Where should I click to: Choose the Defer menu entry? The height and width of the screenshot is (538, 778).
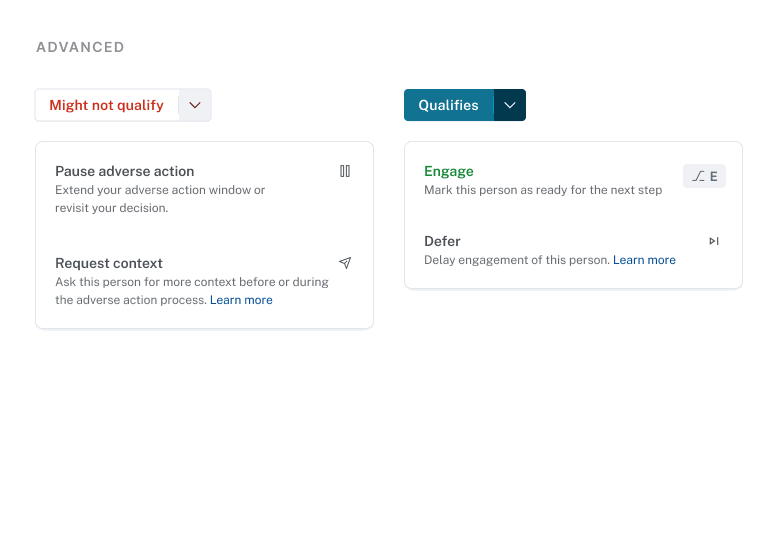click(x=442, y=241)
